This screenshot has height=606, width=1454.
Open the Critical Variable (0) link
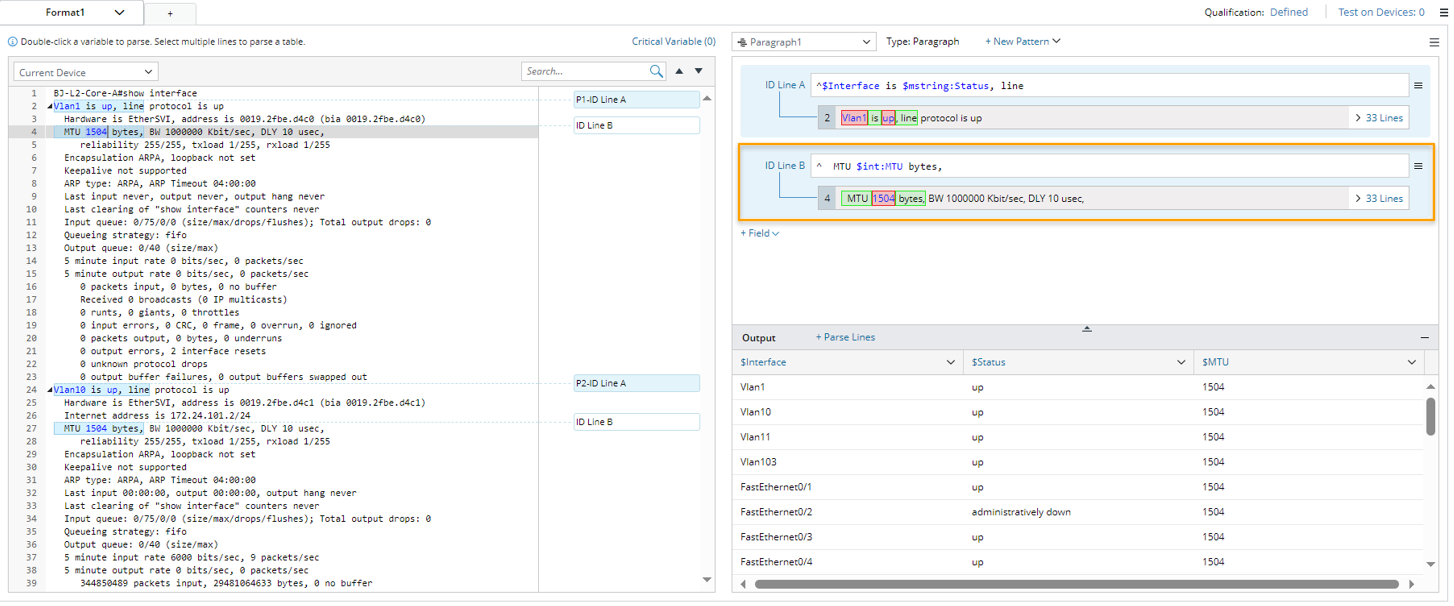tap(673, 42)
